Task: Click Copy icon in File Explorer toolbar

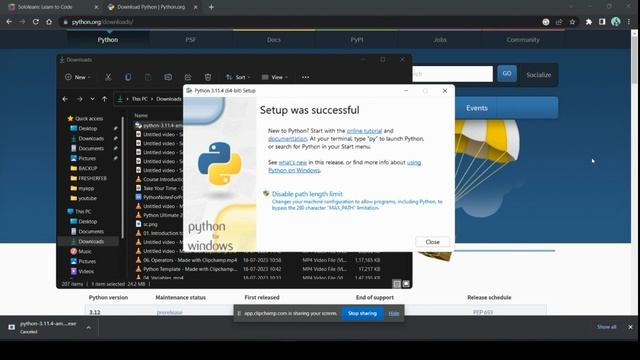Action: pos(128,77)
